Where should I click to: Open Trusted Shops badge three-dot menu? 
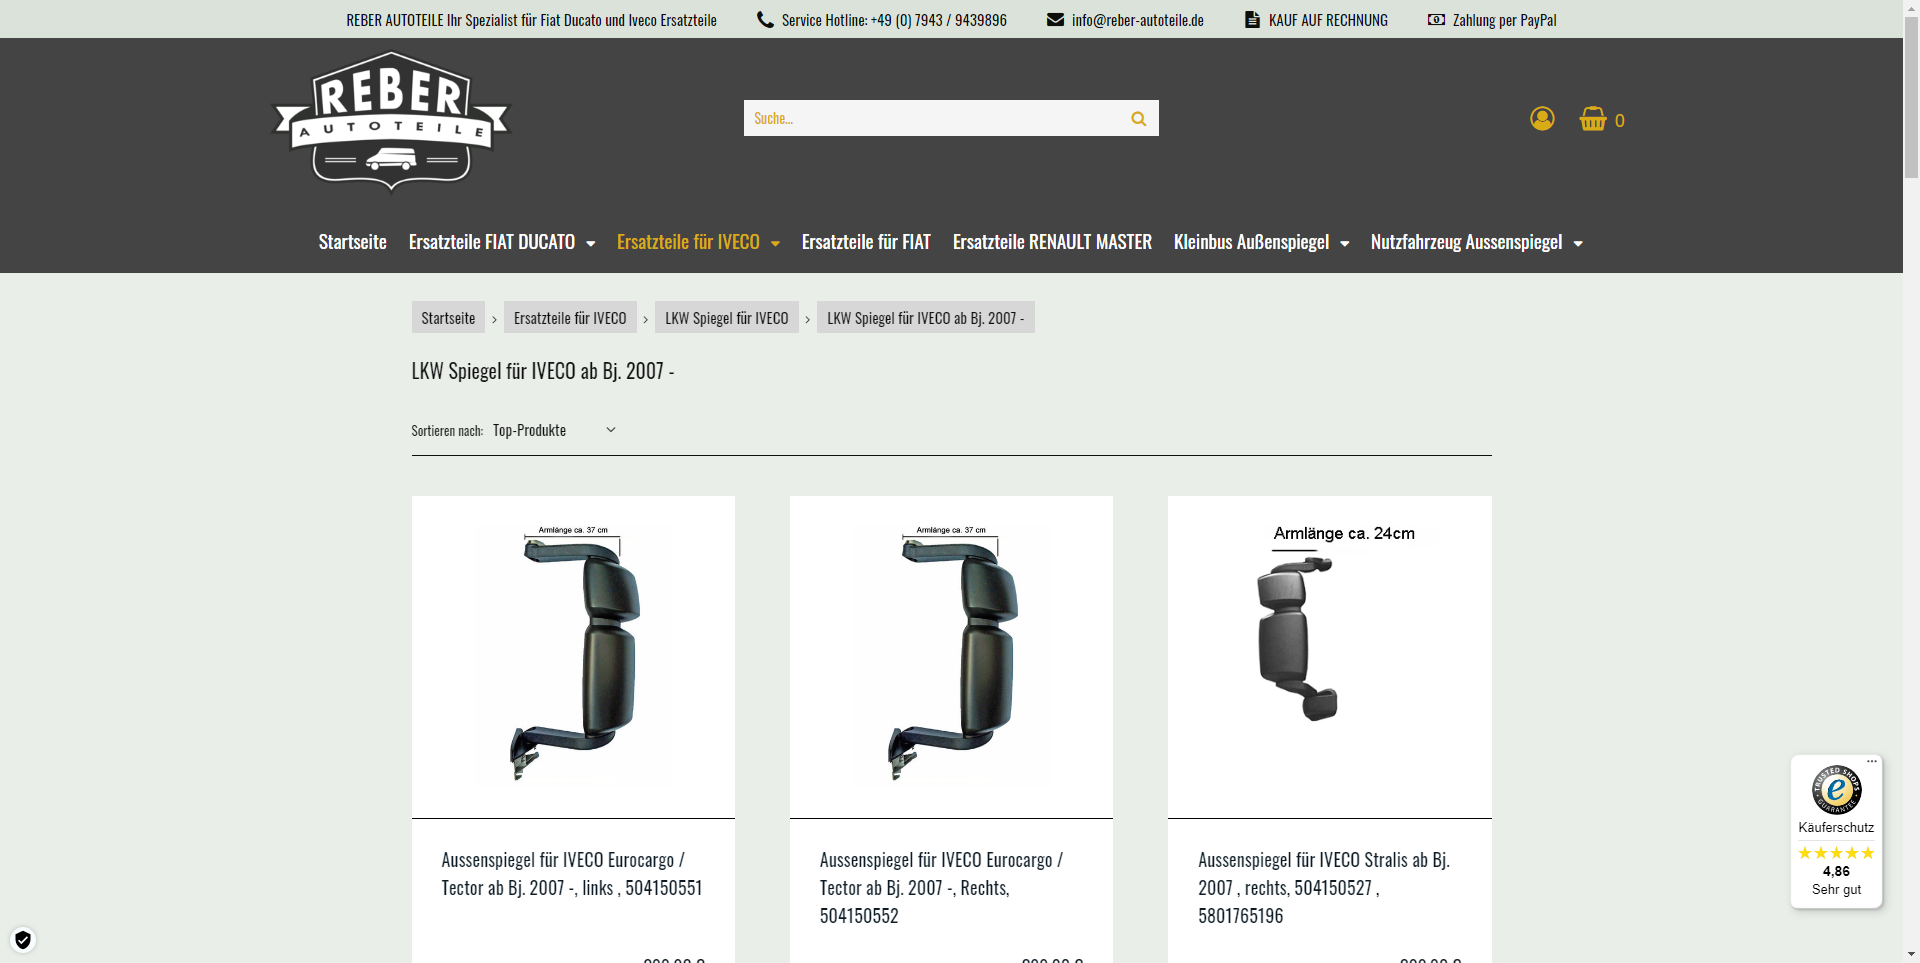[x=1872, y=762]
